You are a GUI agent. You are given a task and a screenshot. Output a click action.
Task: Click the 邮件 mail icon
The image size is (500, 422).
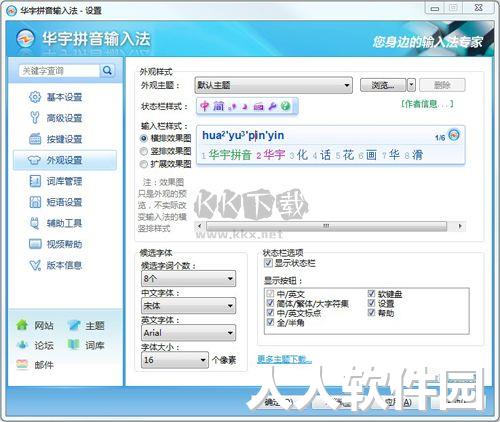pyautogui.click(x=22, y=365)
